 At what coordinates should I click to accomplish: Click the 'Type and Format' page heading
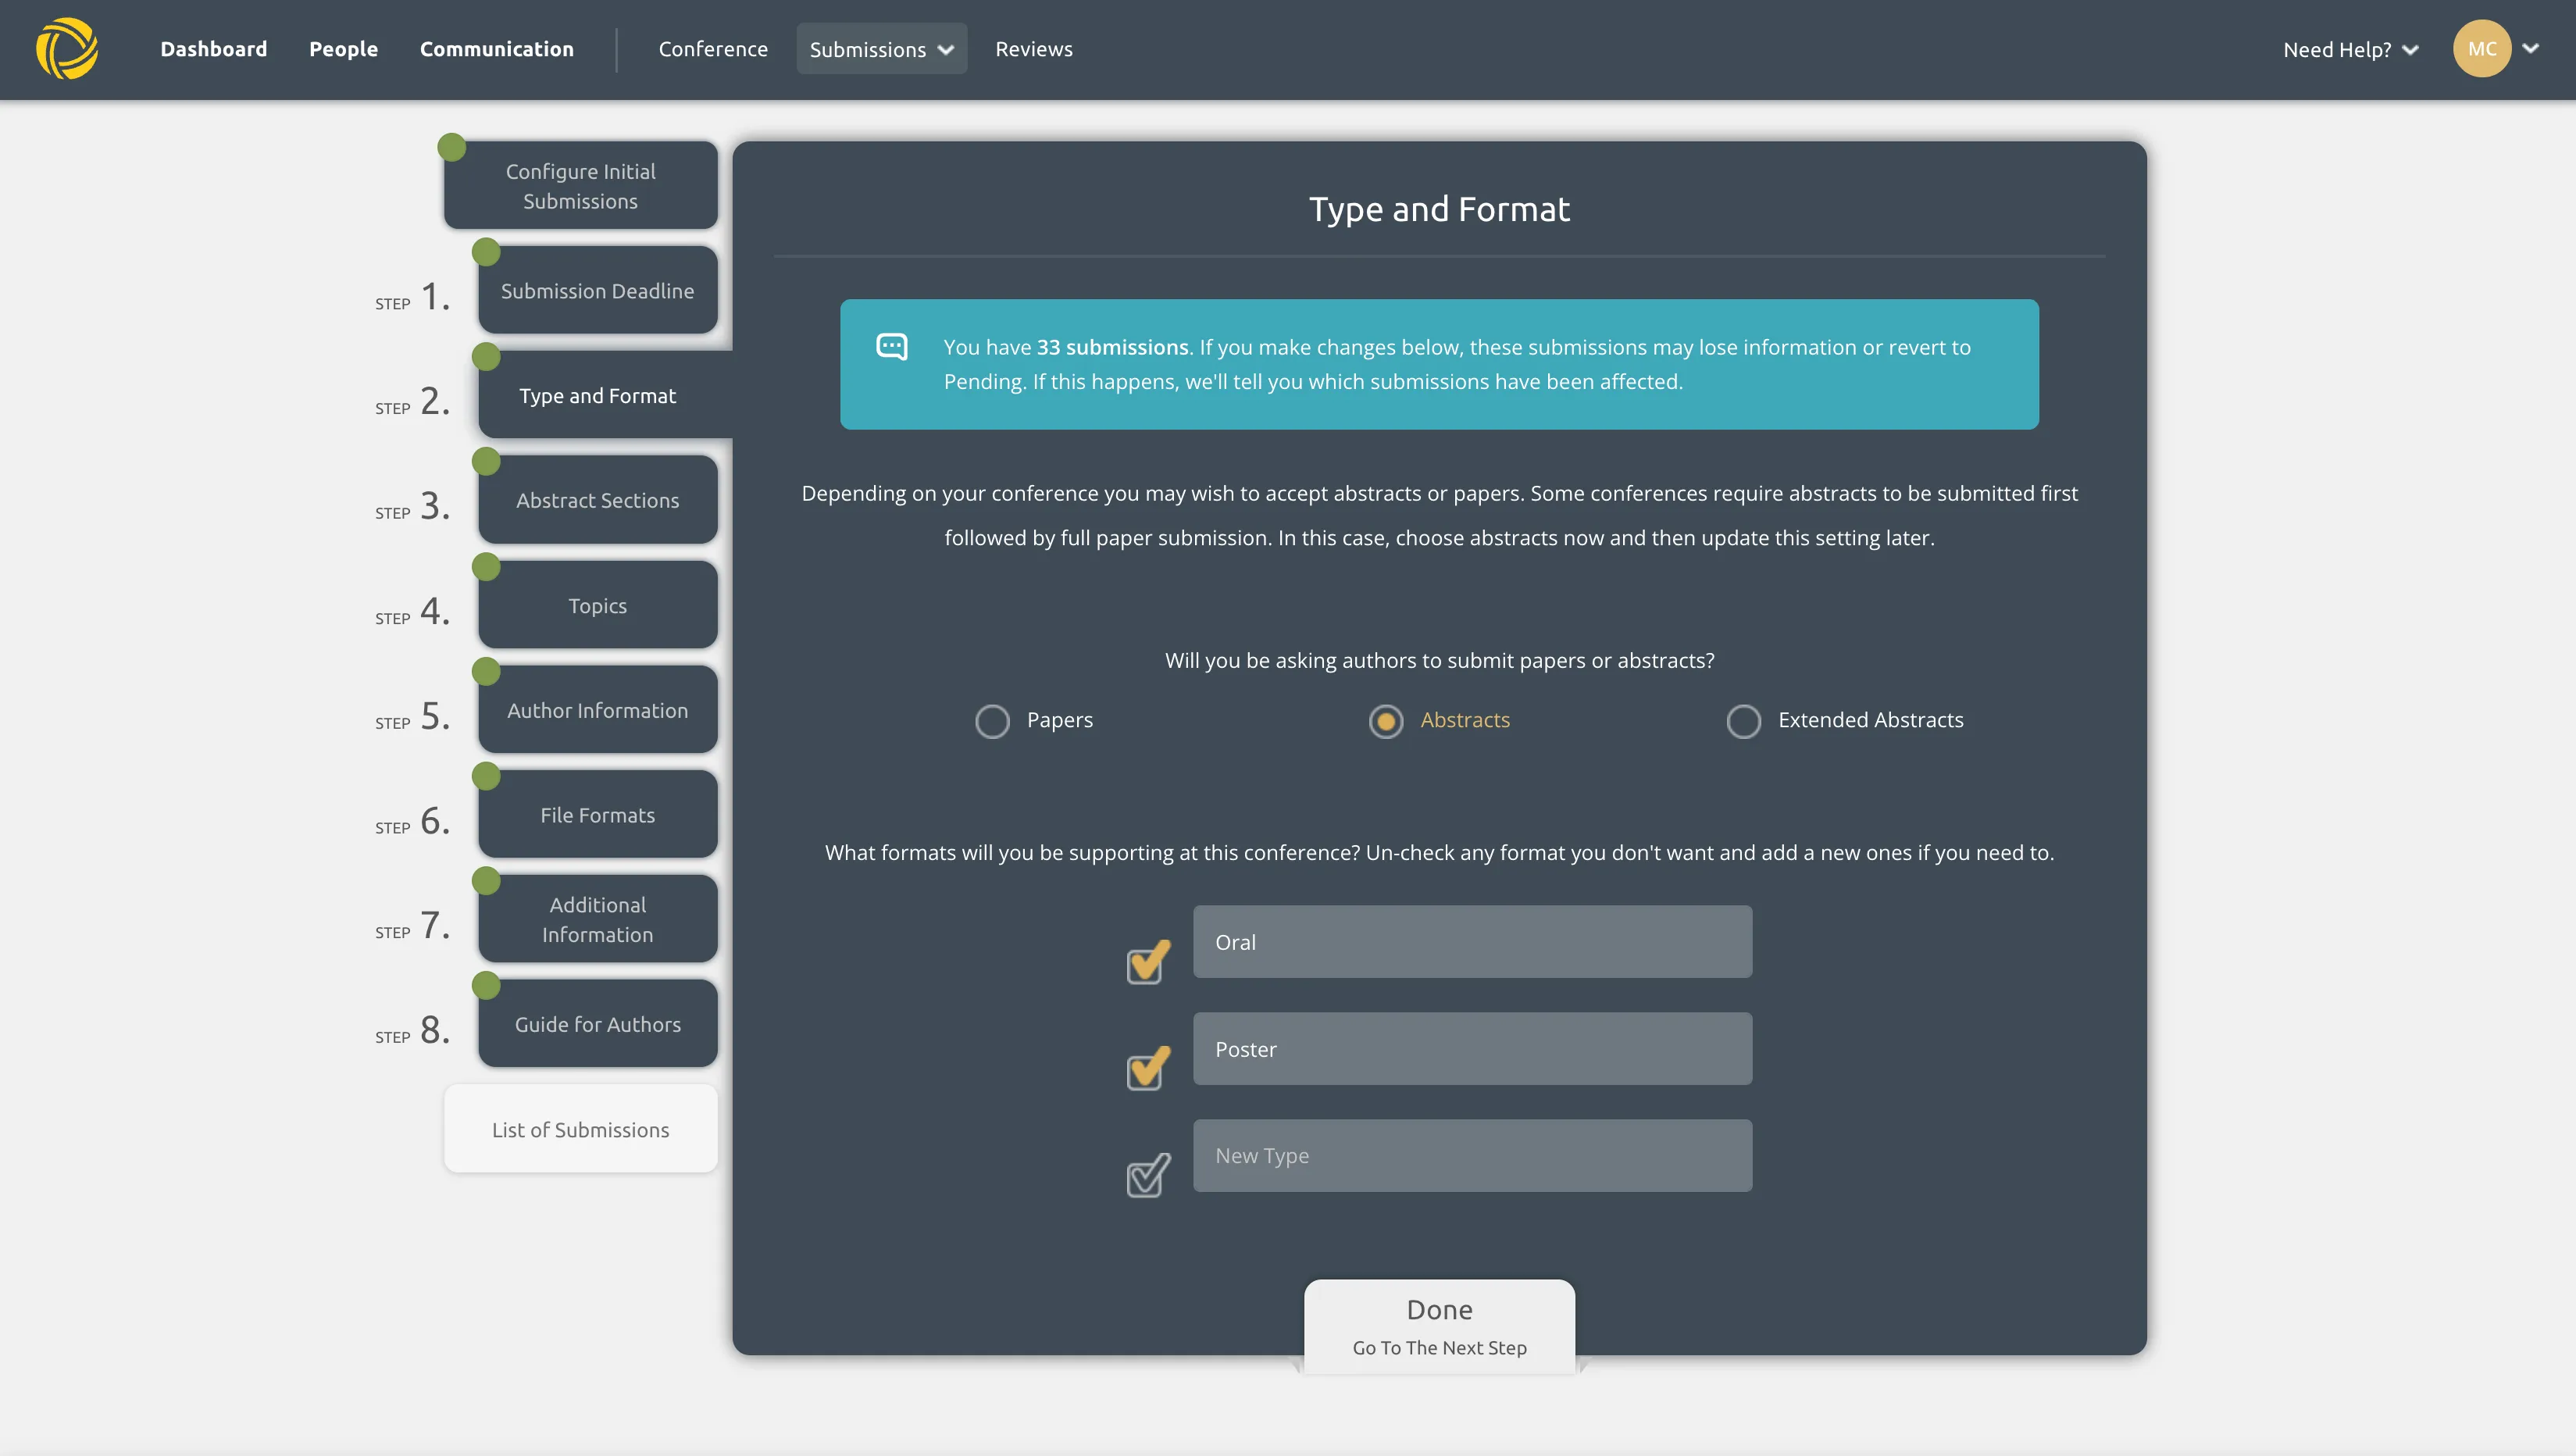[1439, 209]
